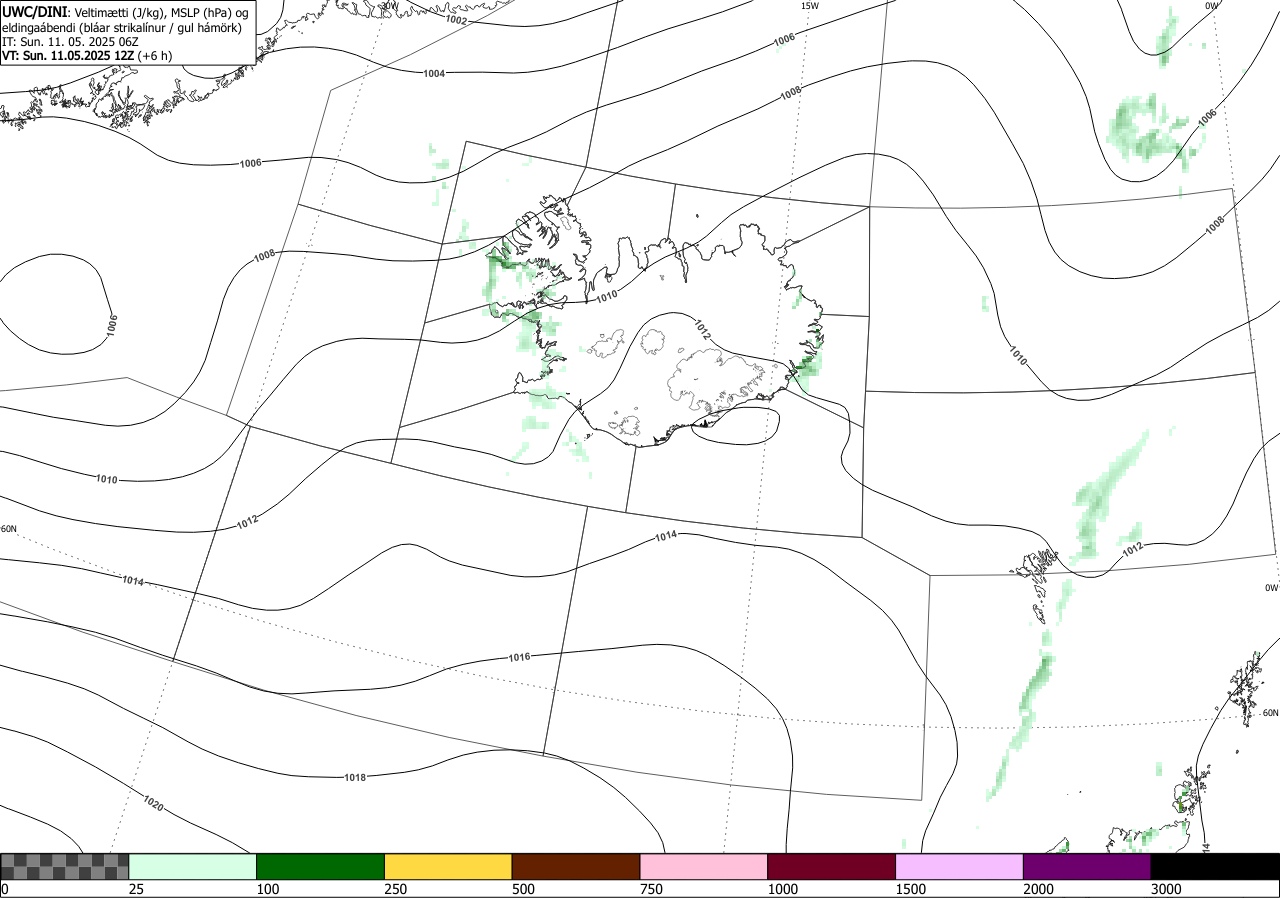Click the "1016" isobar label
This screenshot has height=898, width=1280.
(519, 657)
